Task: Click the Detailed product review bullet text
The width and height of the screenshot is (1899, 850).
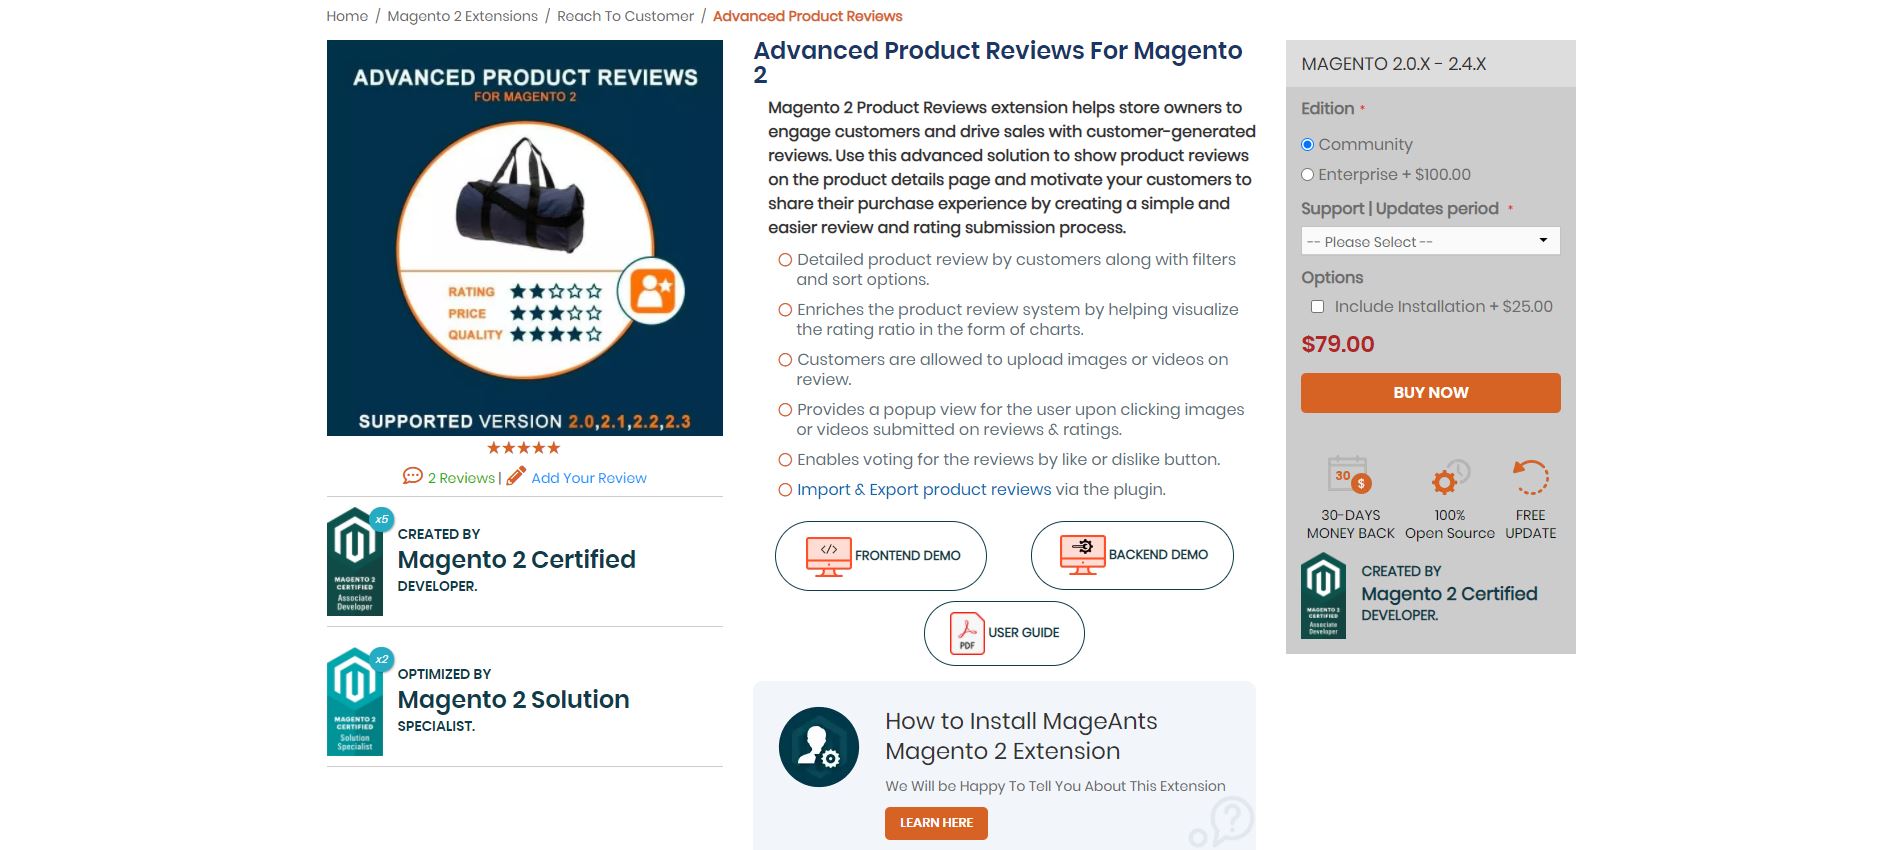Action: point(1016,270)
